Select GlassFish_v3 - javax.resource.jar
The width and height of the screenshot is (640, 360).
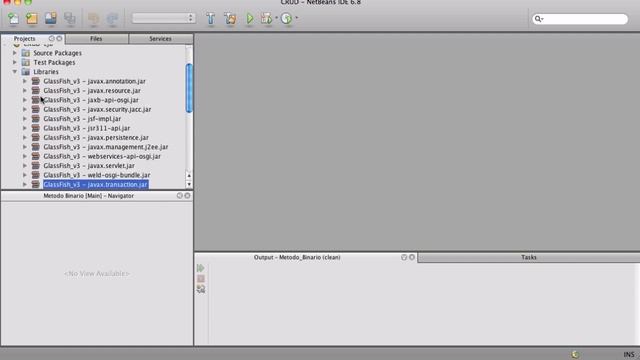[92, 91]
